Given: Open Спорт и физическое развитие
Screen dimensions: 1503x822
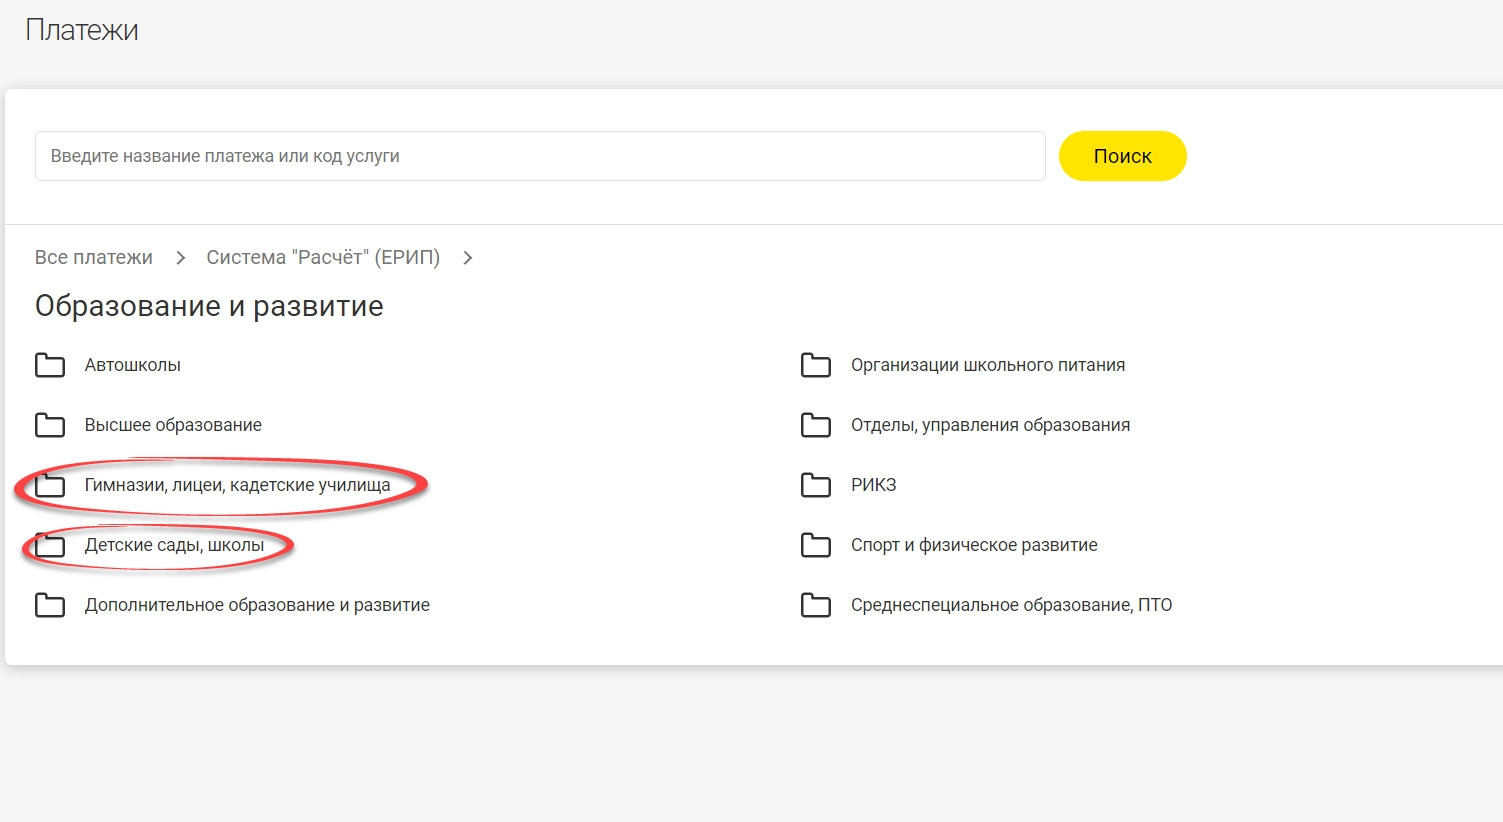Looking at the screenshot, I should click(974, 545).
